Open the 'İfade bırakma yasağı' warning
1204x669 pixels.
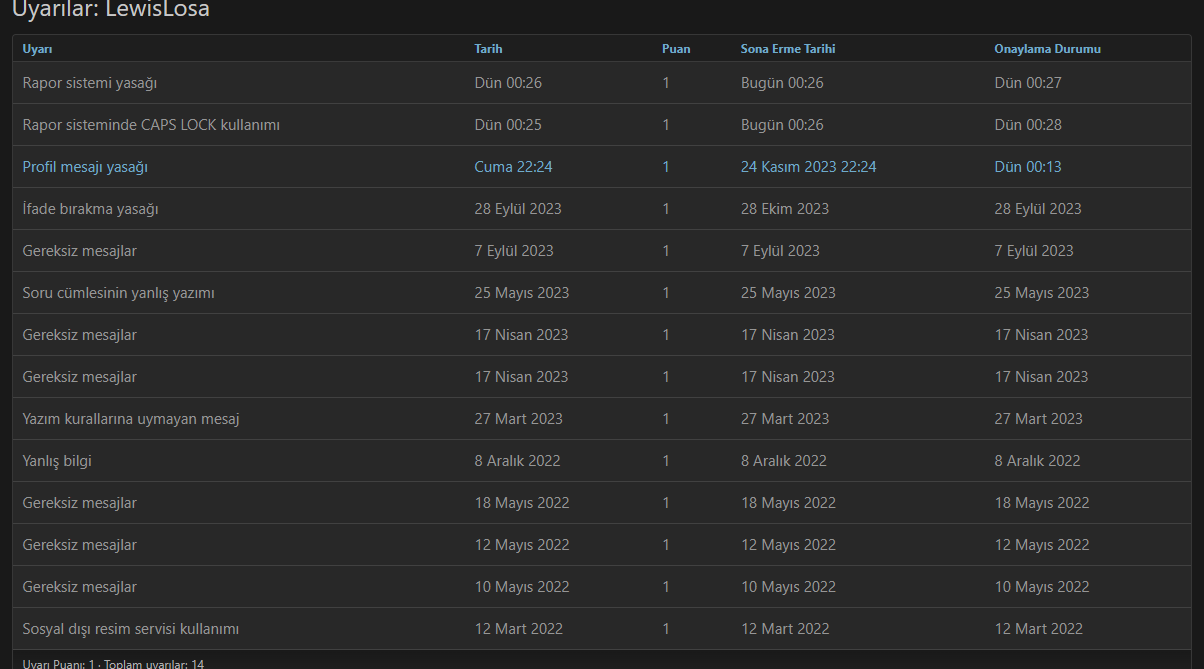pyautogui.click(x=91, y=209)
